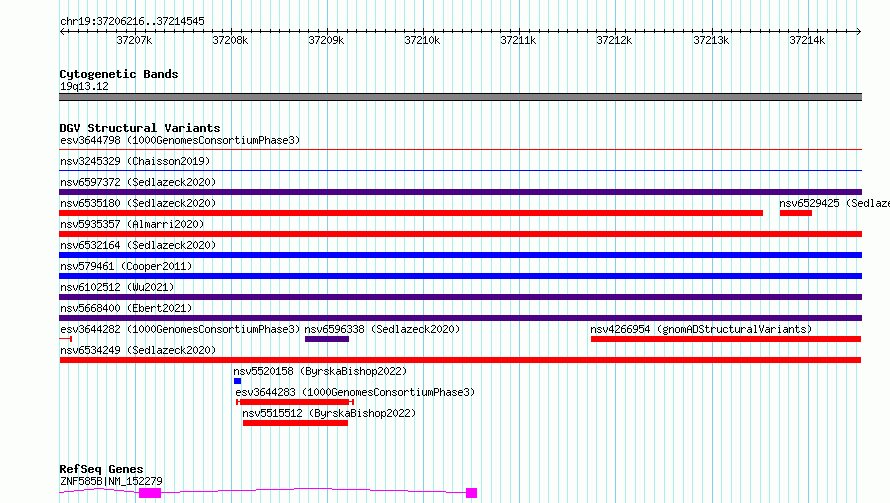The image size is (890, 503).
Task: Click the 37211k ruler mark
Action: tap(518, 40)
